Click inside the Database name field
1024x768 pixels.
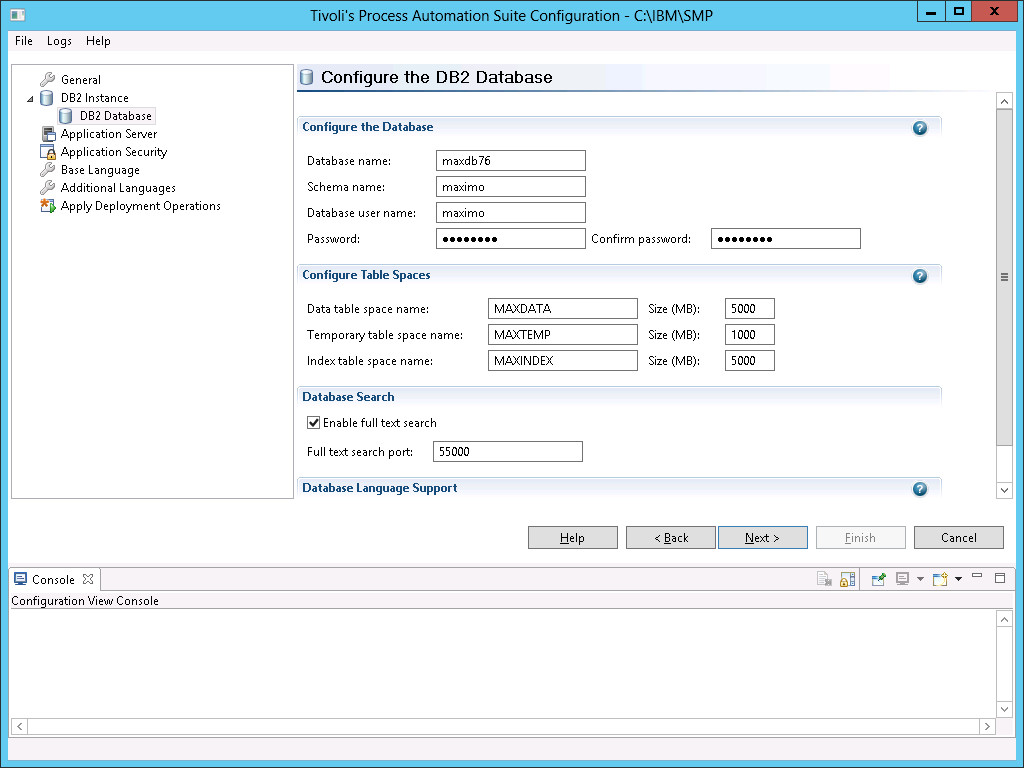point(510,160)
